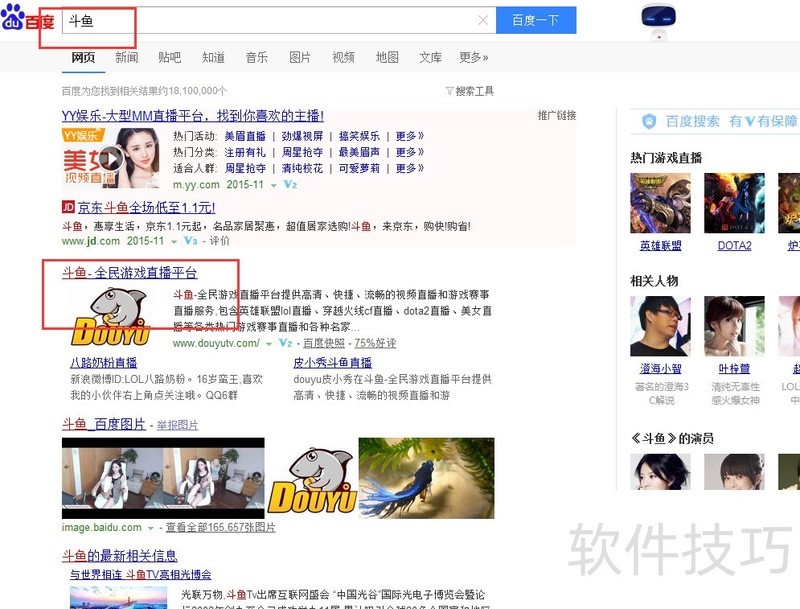Switch to the 文库 tab

(x=431, y=57)
